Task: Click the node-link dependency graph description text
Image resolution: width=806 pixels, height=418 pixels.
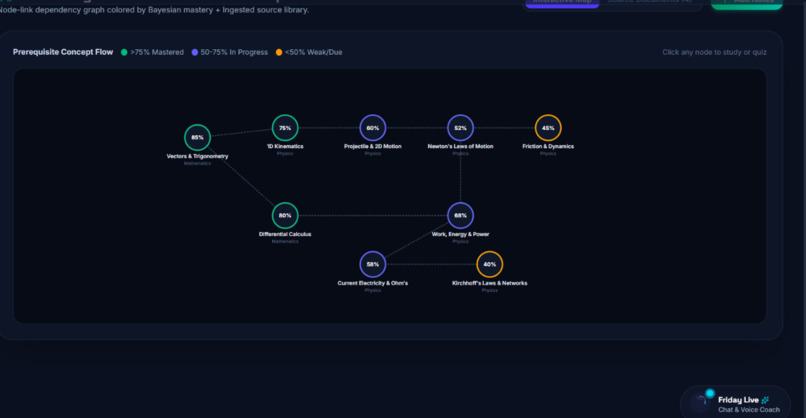Action: tap(154, 10)
